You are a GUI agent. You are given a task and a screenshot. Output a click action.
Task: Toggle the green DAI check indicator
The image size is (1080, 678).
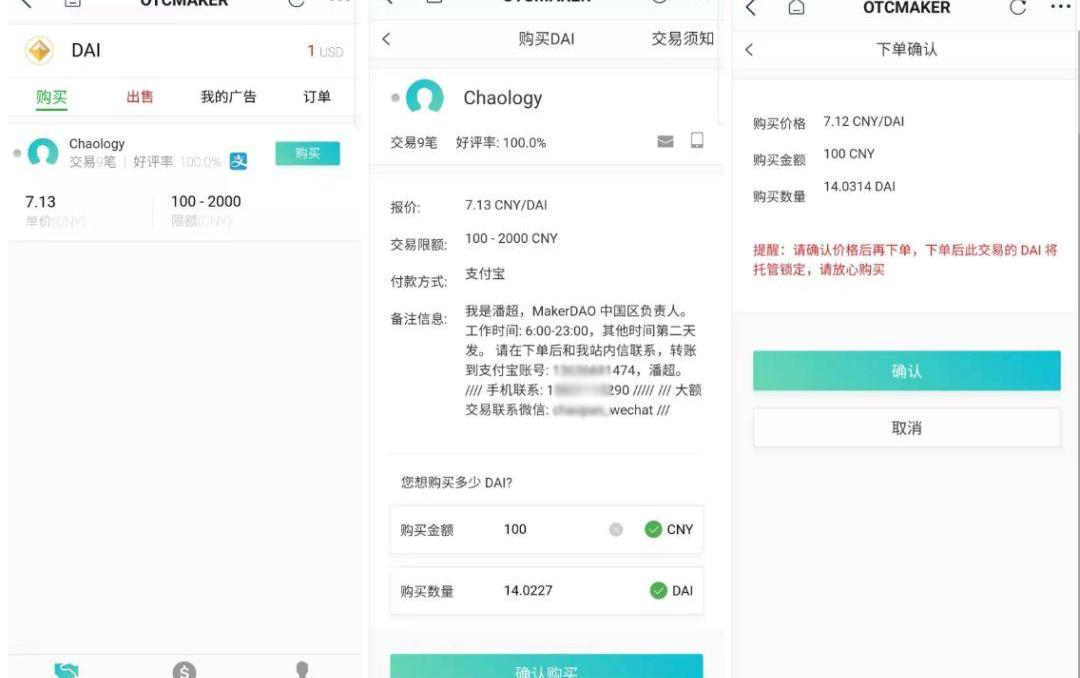tap(658, 590)
